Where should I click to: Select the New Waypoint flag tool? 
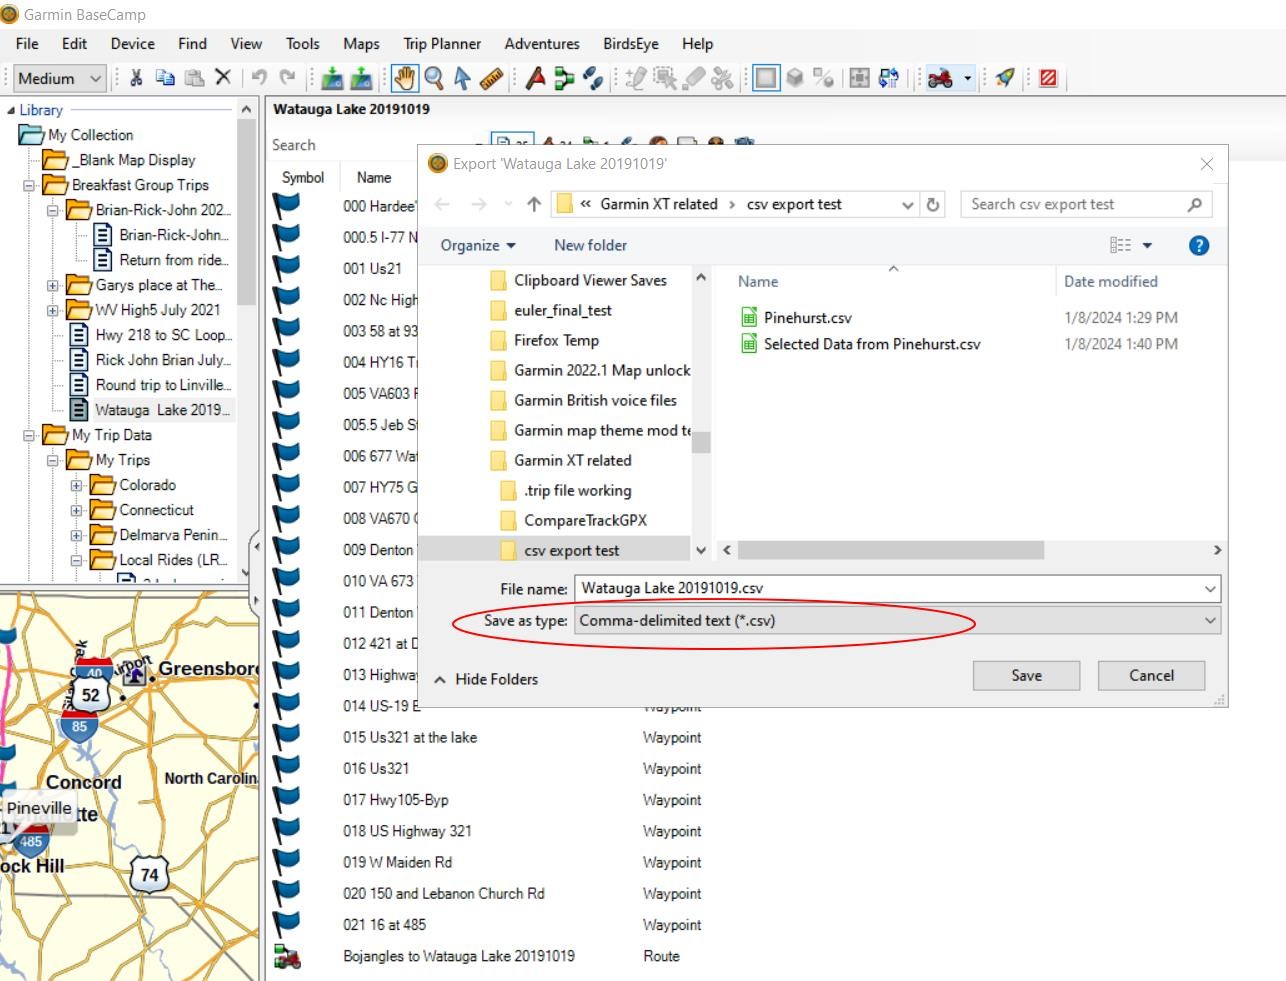pos(536,78)
